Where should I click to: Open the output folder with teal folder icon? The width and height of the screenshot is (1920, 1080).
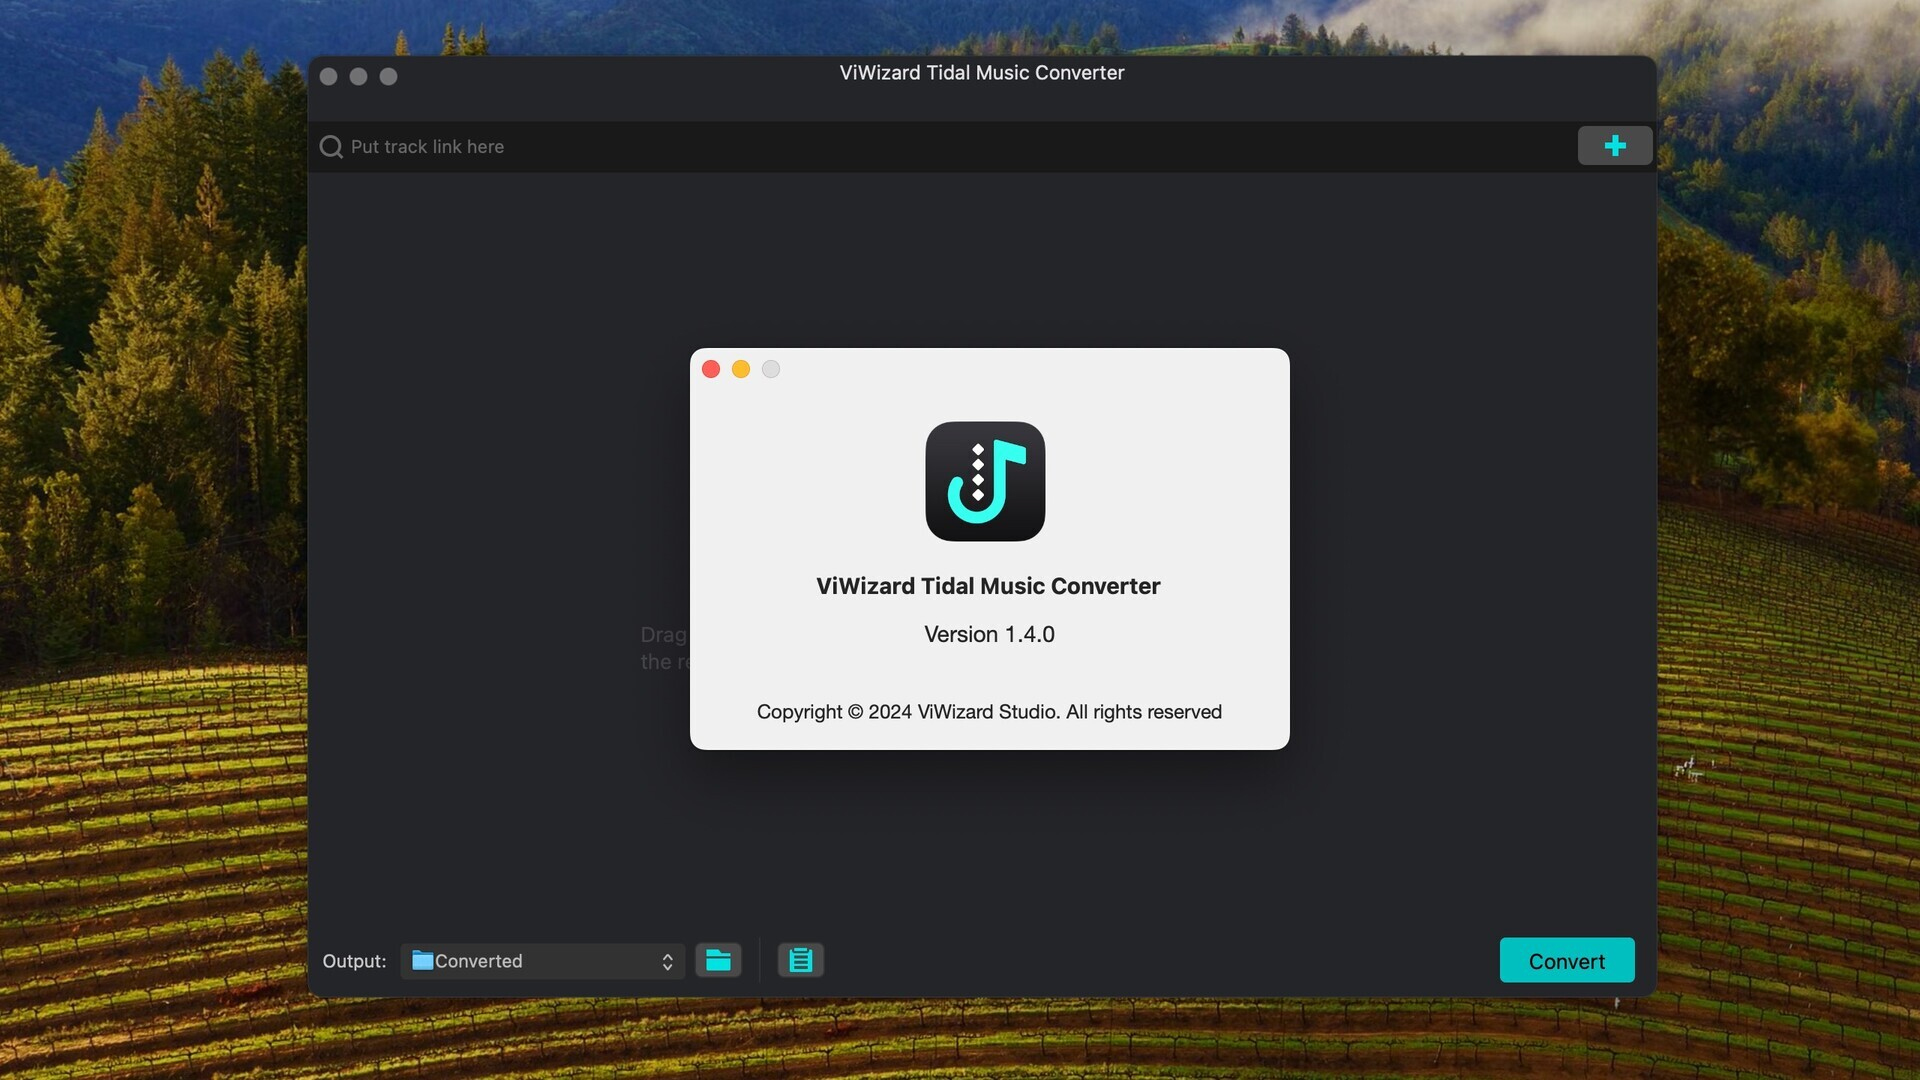tap(718, 960)
